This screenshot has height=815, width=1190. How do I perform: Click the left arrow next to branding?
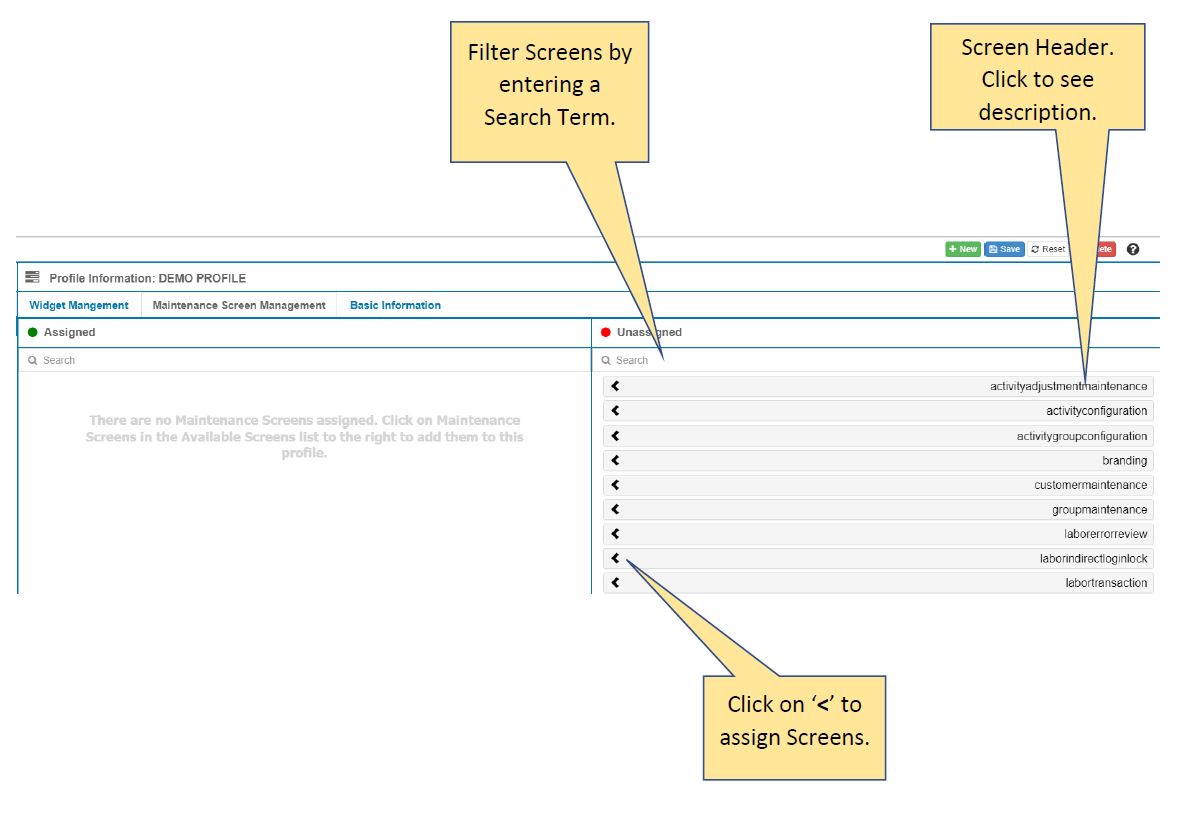click(615, 460)
